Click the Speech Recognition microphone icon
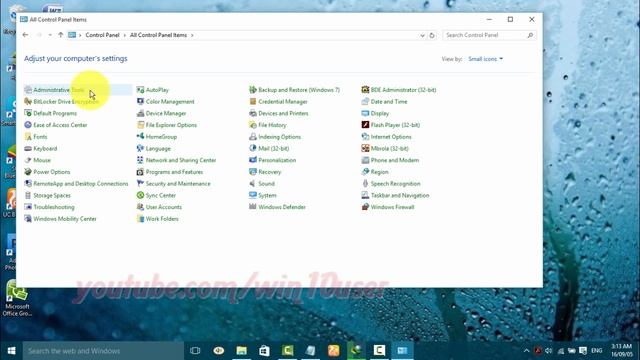Viewport: 640px width, 360px height. [365, 183]
